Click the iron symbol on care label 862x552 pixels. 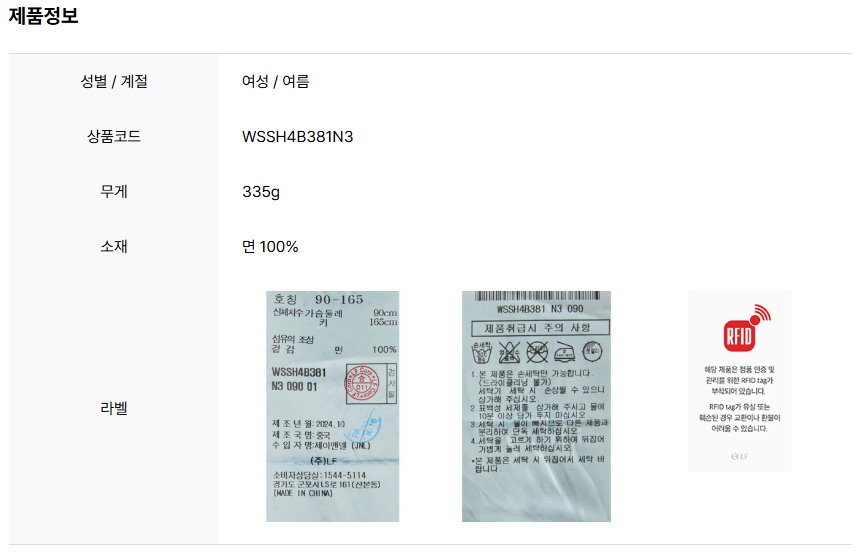[x=565, y=352]
